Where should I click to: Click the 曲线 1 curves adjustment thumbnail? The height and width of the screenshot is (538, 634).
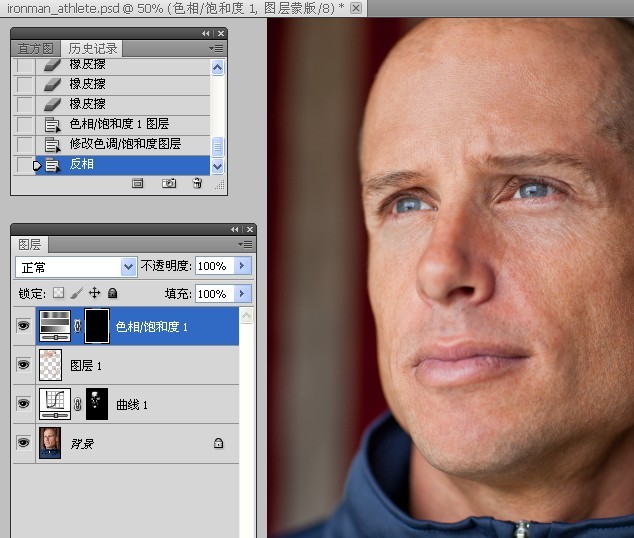pyautogui.click(x=55, y=404)
